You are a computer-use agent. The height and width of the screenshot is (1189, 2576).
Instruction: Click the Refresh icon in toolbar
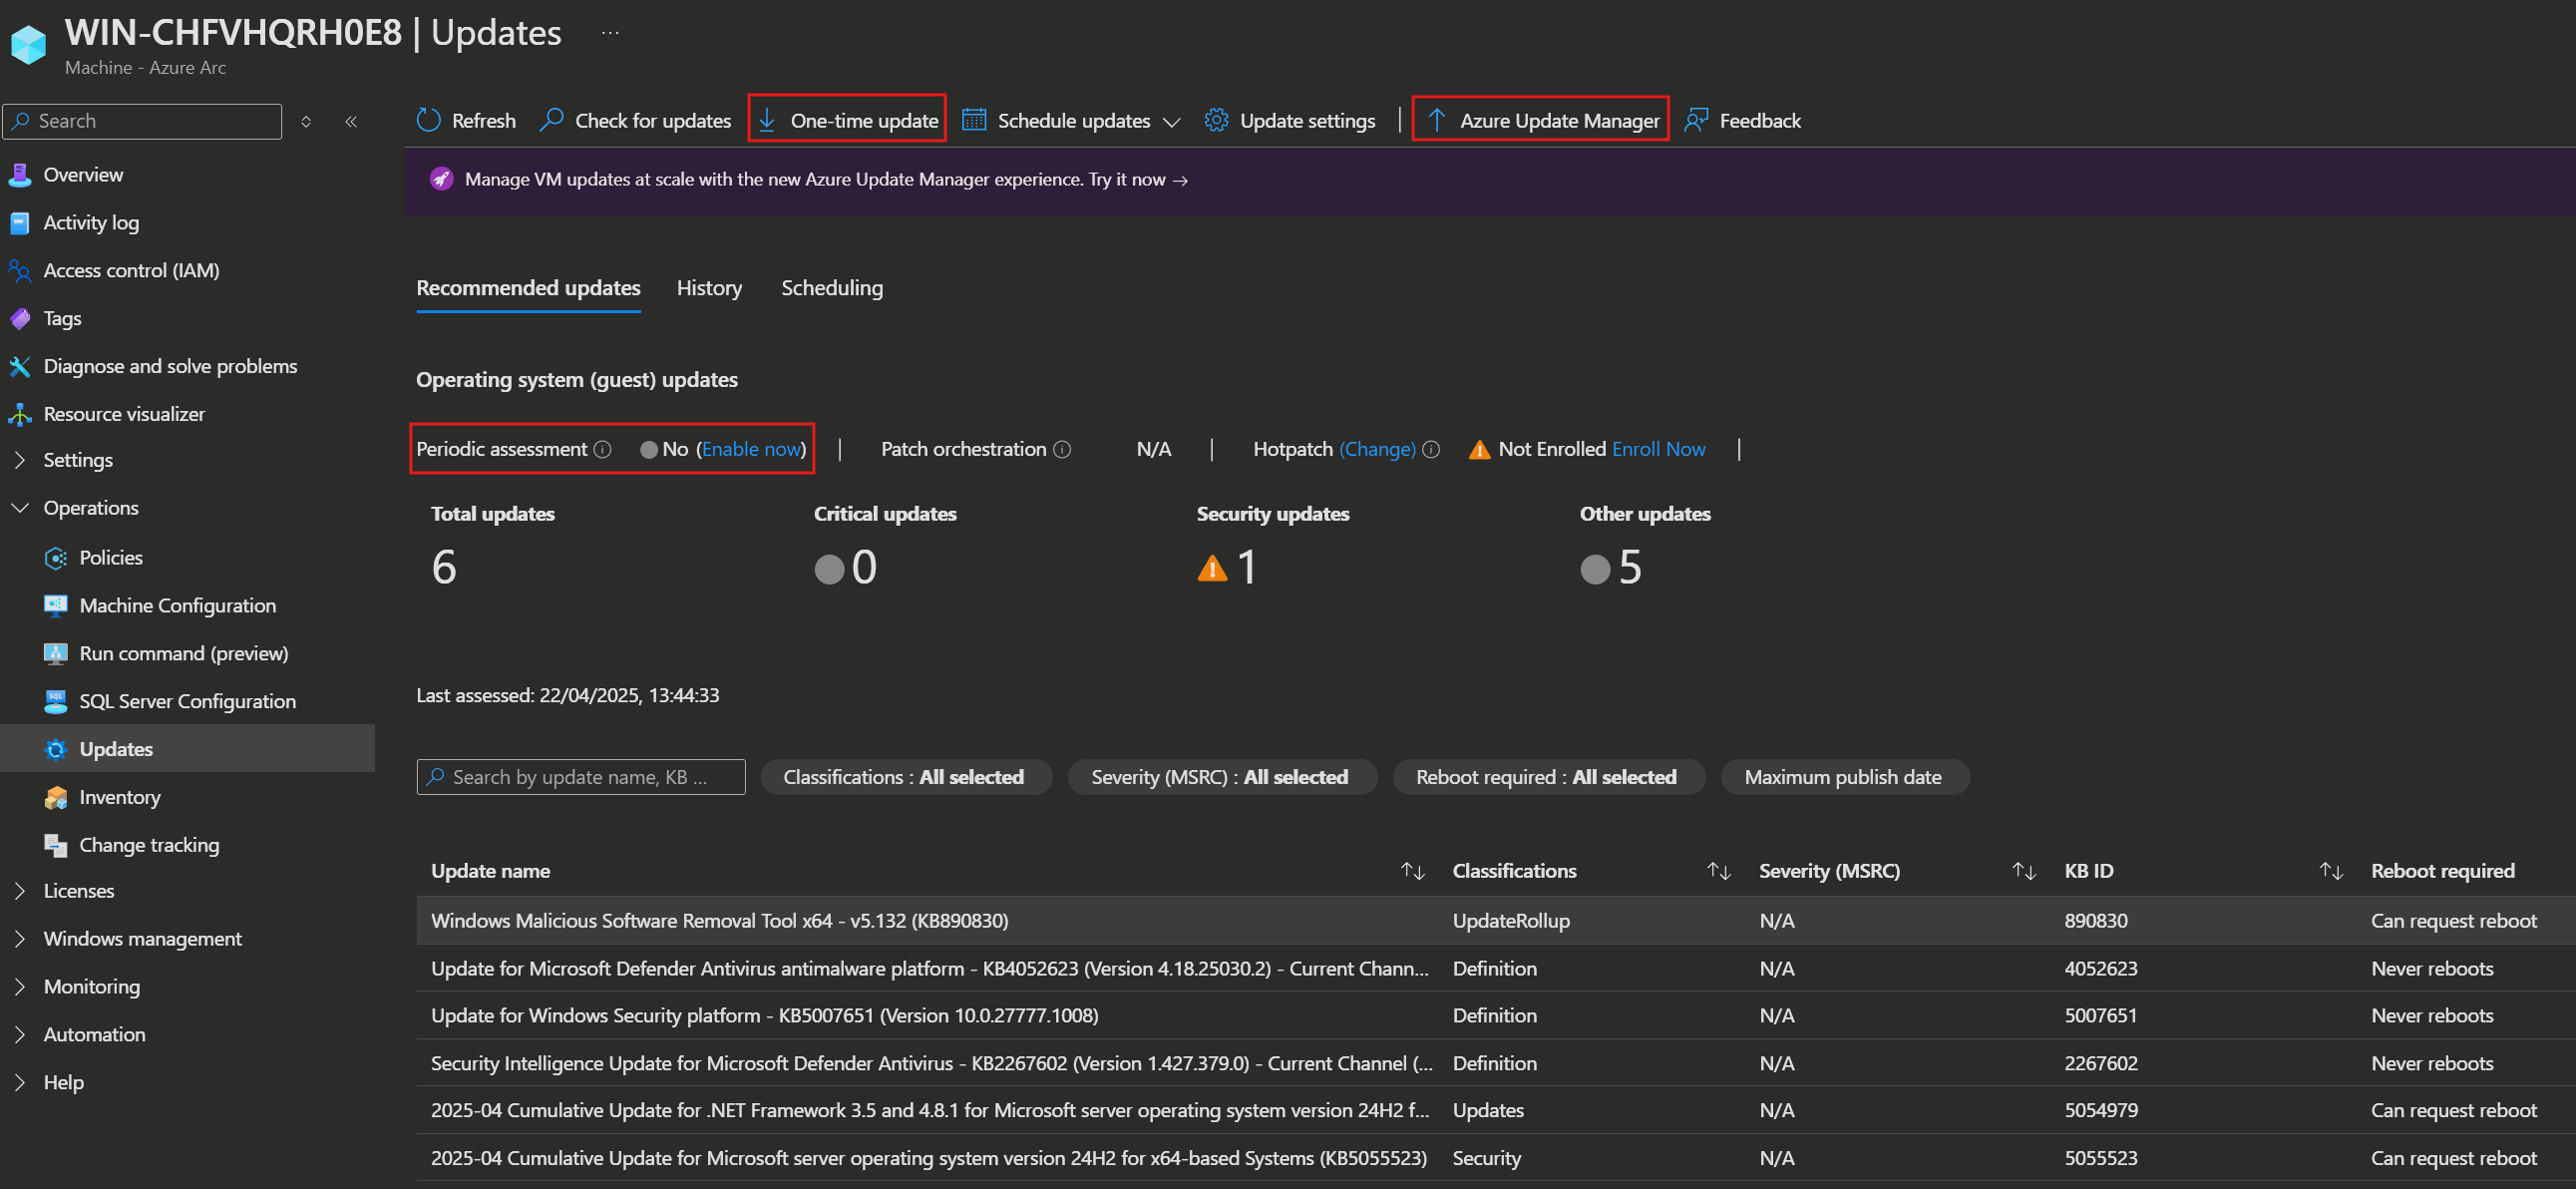pyautogui.click(x=428, y=120)
